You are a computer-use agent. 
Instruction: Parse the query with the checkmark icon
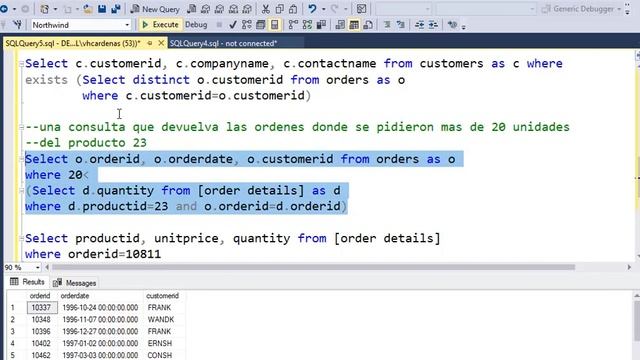233,25
